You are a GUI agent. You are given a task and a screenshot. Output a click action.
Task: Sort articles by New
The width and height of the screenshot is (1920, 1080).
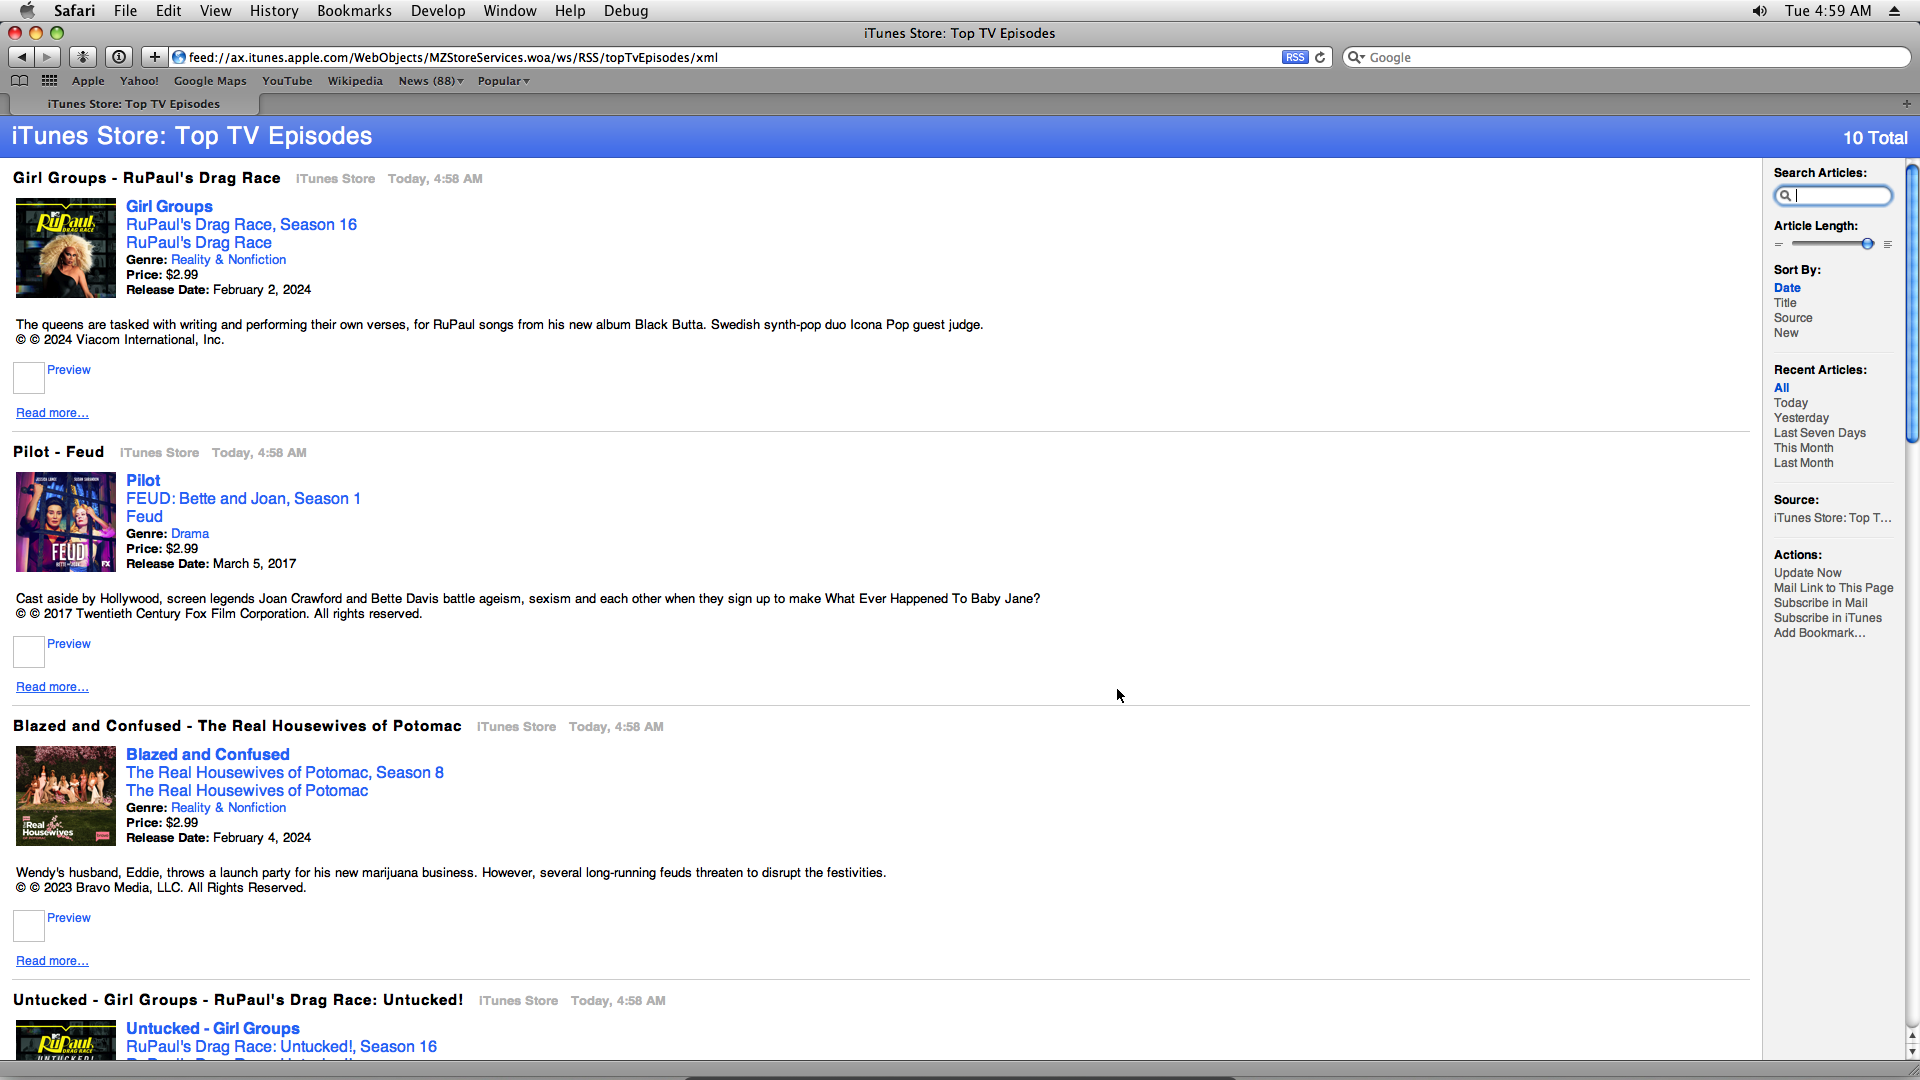(1786, 333)
